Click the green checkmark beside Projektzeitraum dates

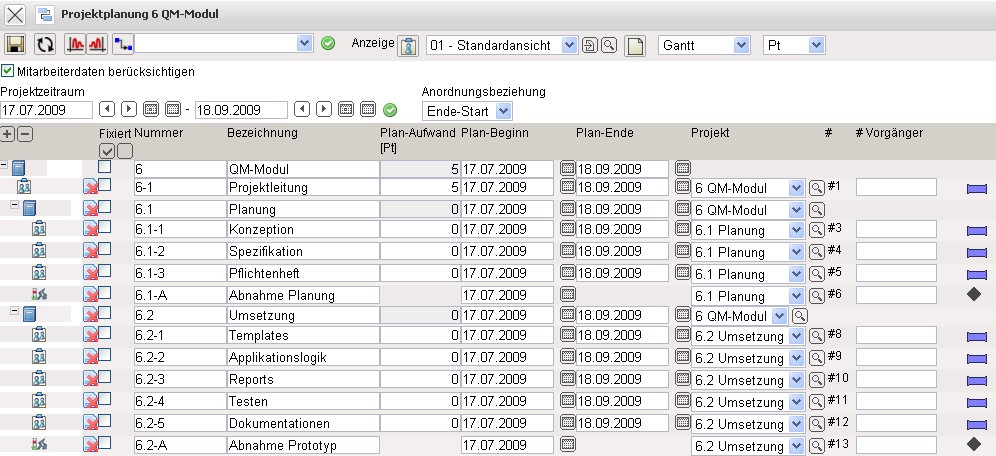390,109
